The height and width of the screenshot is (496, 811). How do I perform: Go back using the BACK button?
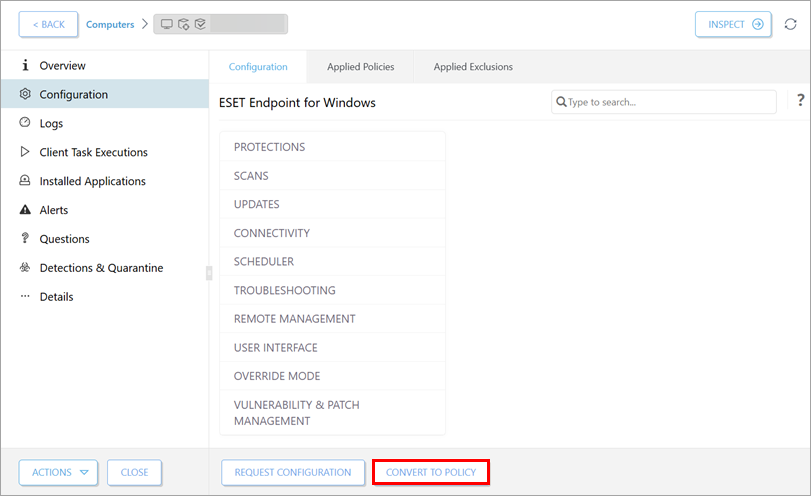click(48, 24)
